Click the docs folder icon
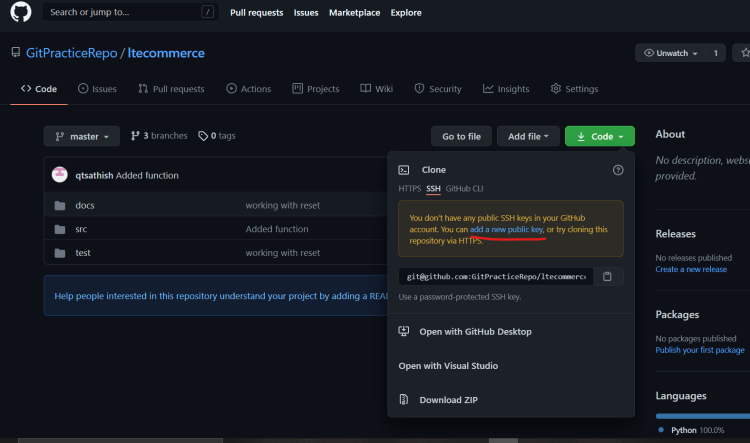Screen dimensions: 750x443 60,206
